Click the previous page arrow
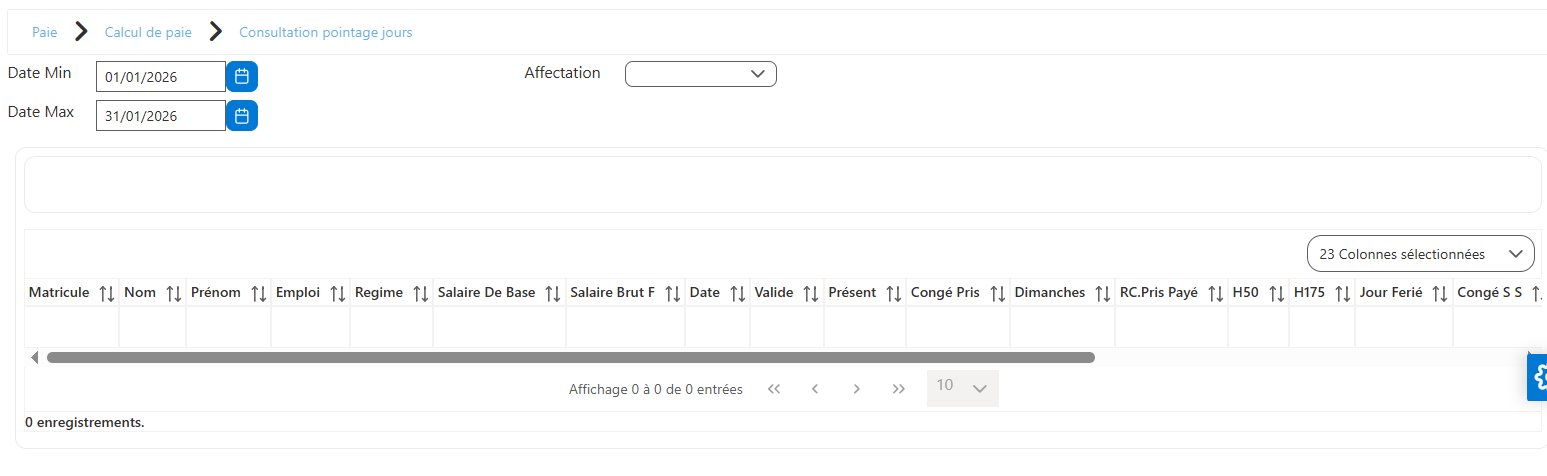The height and width of the screenshot is (476, 1547). pos(815,389)
